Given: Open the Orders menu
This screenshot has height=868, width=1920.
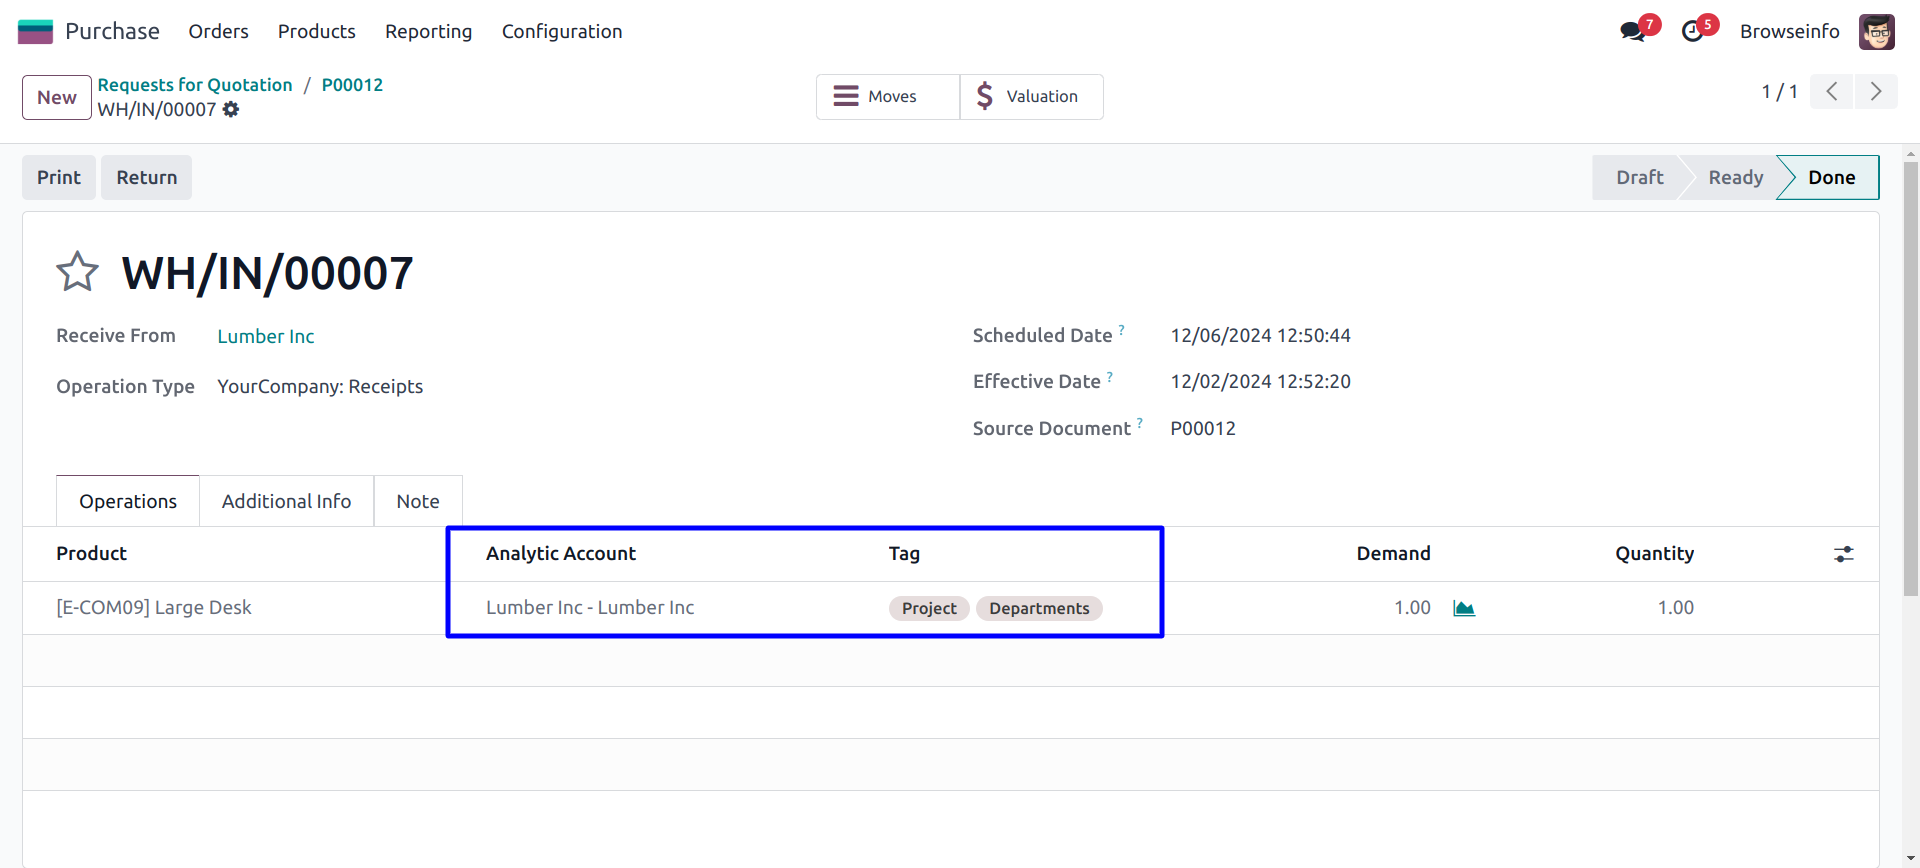Looking at the screenshot, I should 218,31.
